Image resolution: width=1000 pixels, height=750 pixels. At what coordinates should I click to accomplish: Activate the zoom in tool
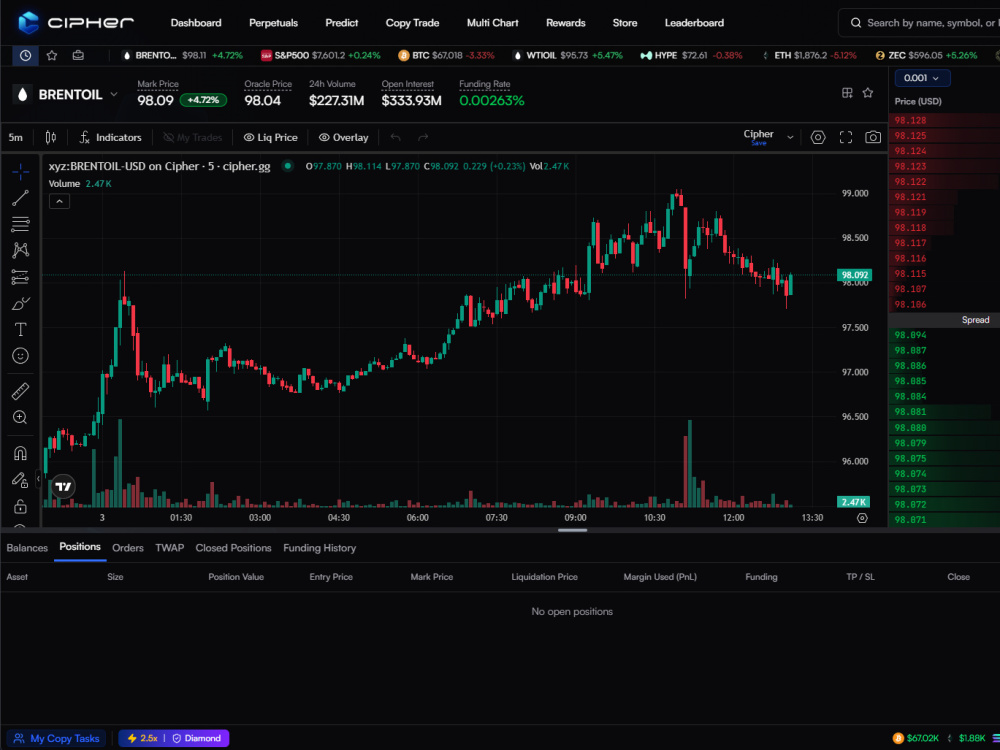(x=20, y=418)
